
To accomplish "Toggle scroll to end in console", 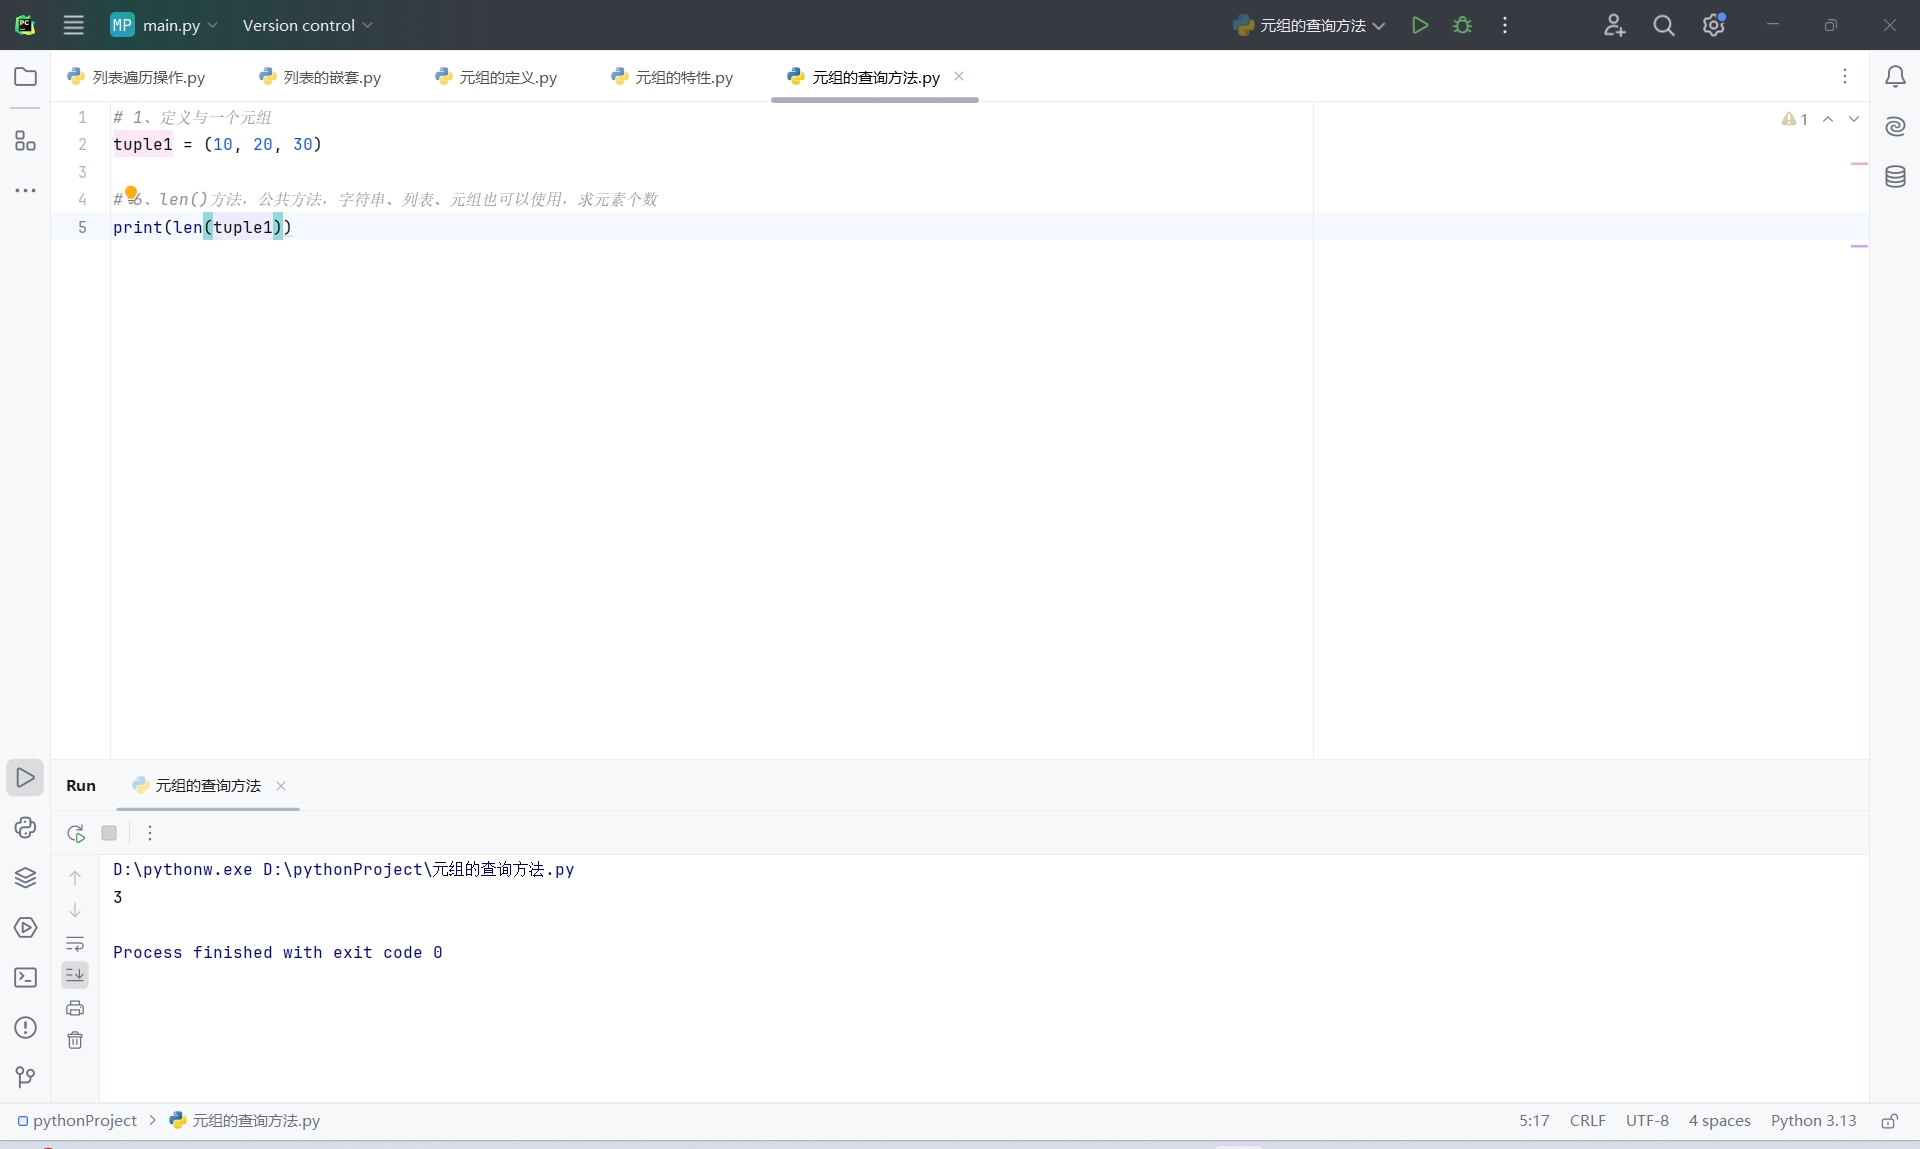I will coord(75,975).
